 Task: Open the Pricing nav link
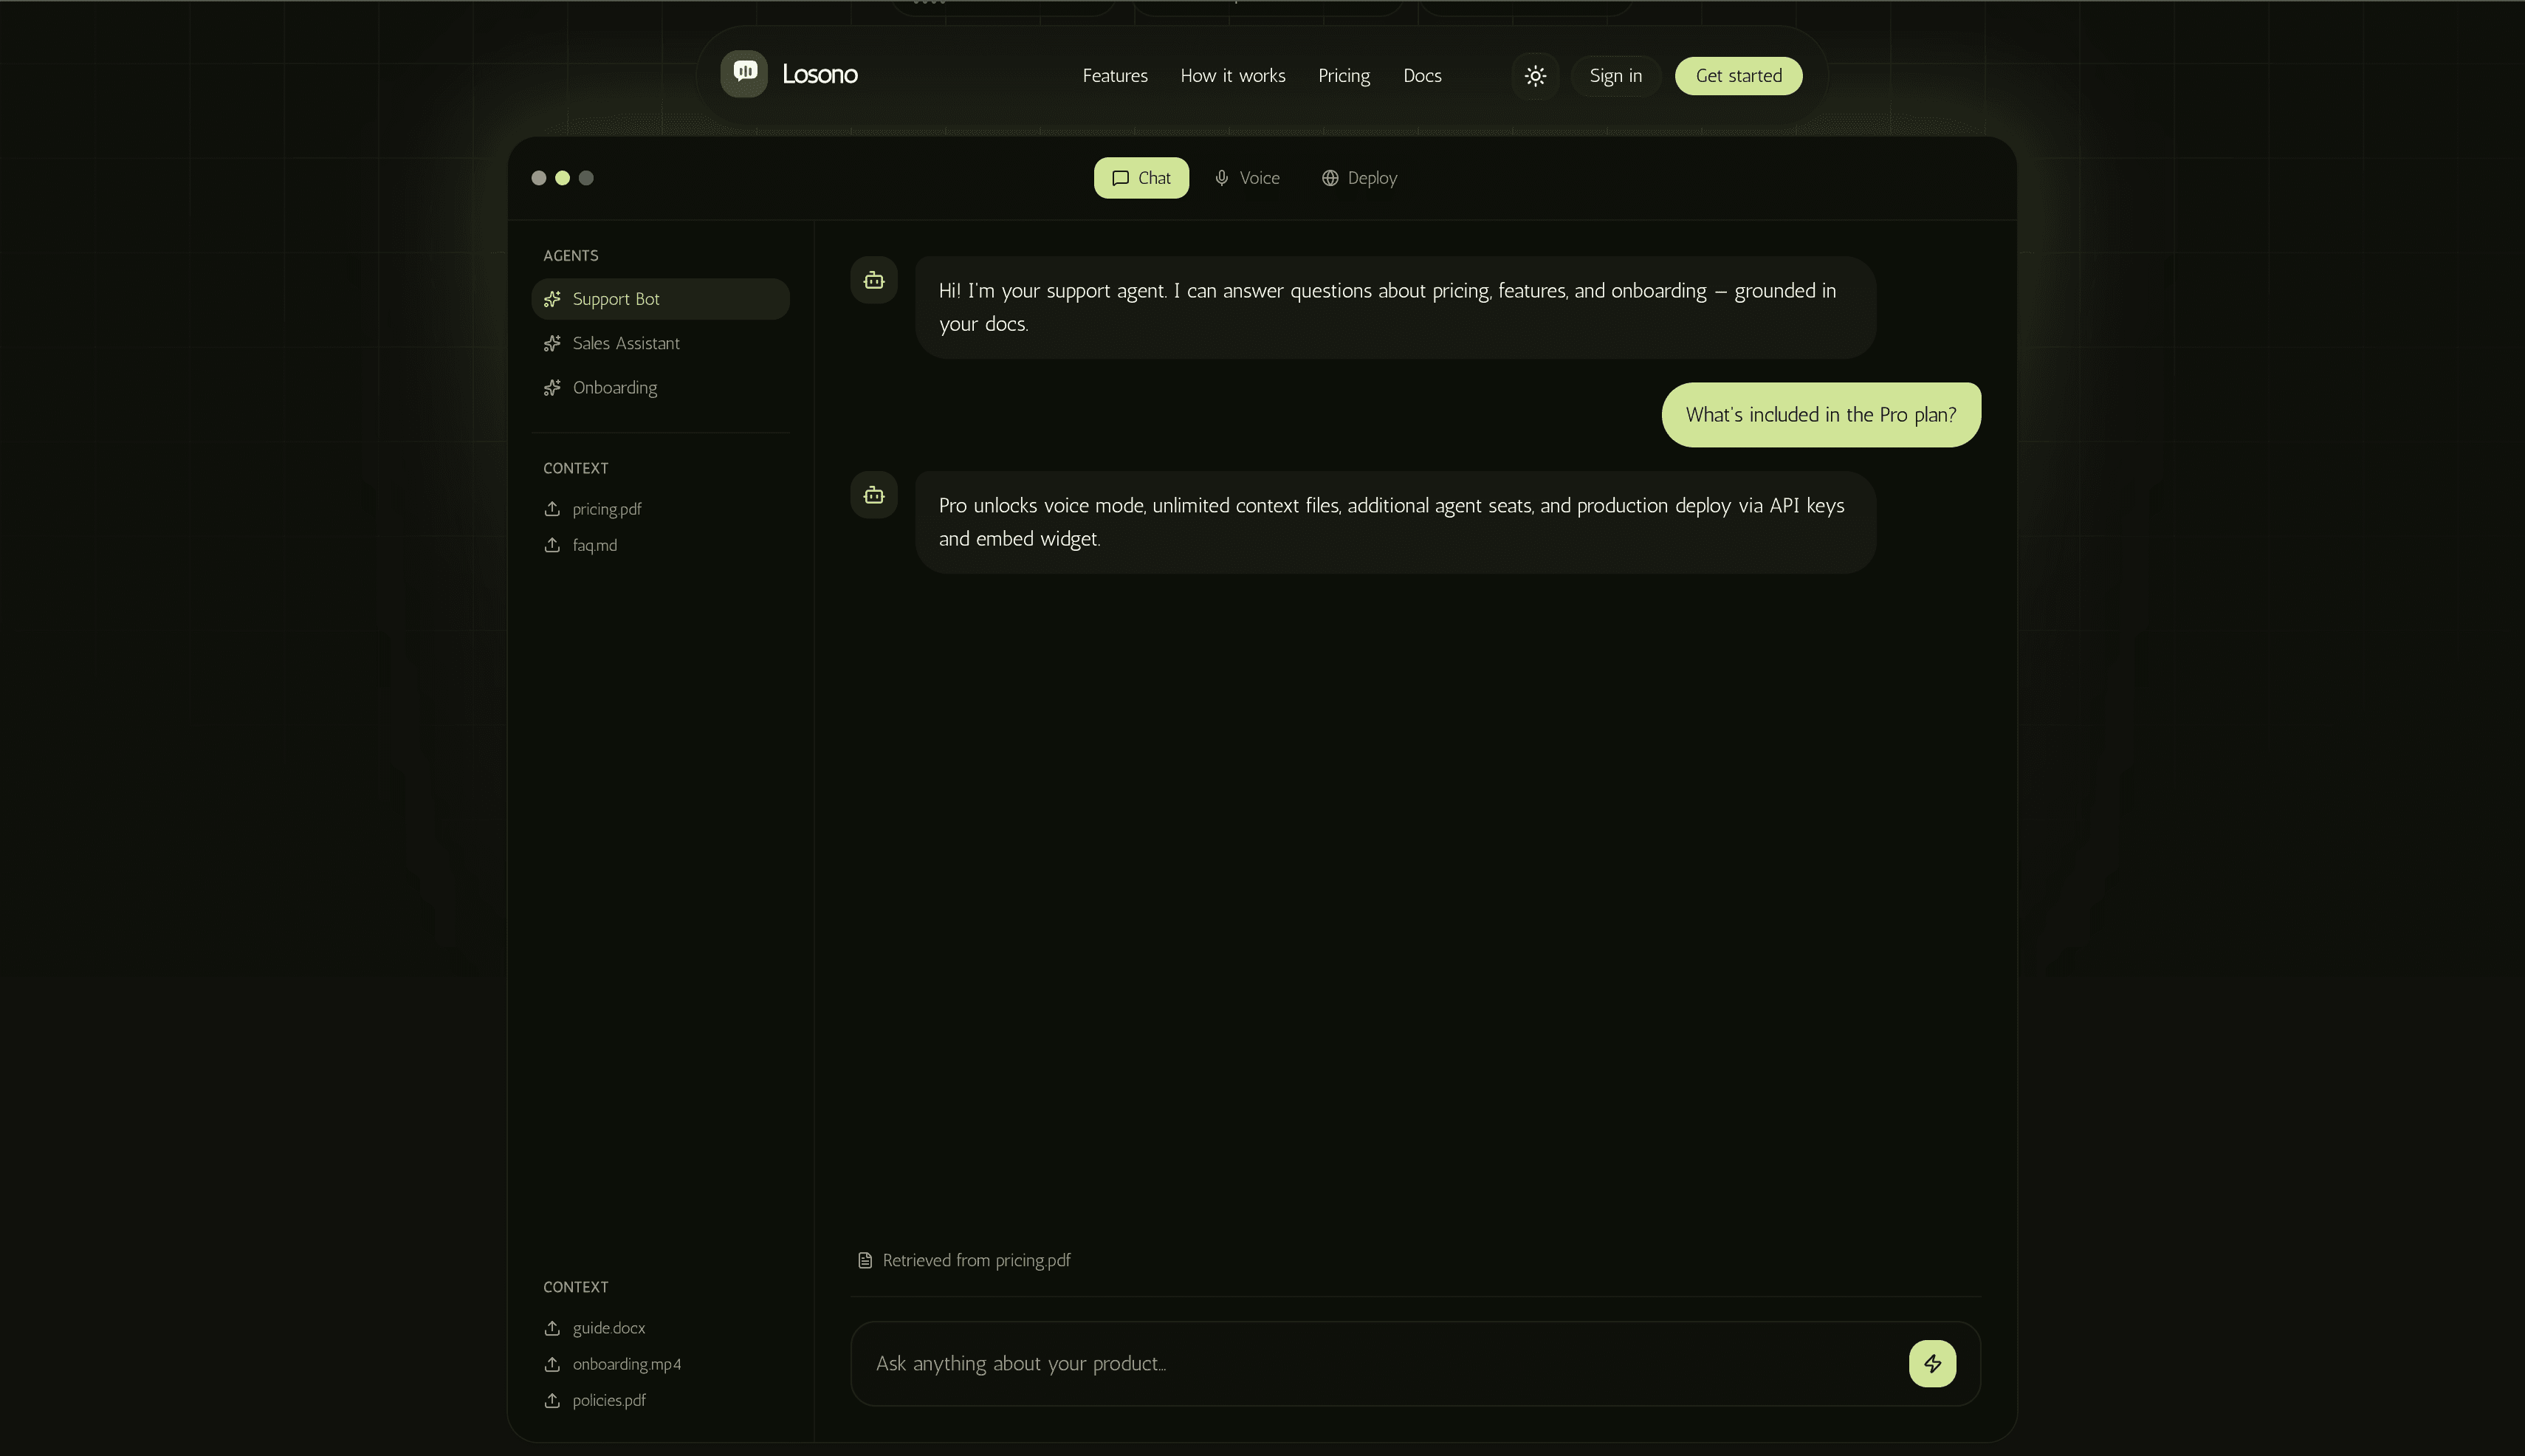[x=1344, y=76]
